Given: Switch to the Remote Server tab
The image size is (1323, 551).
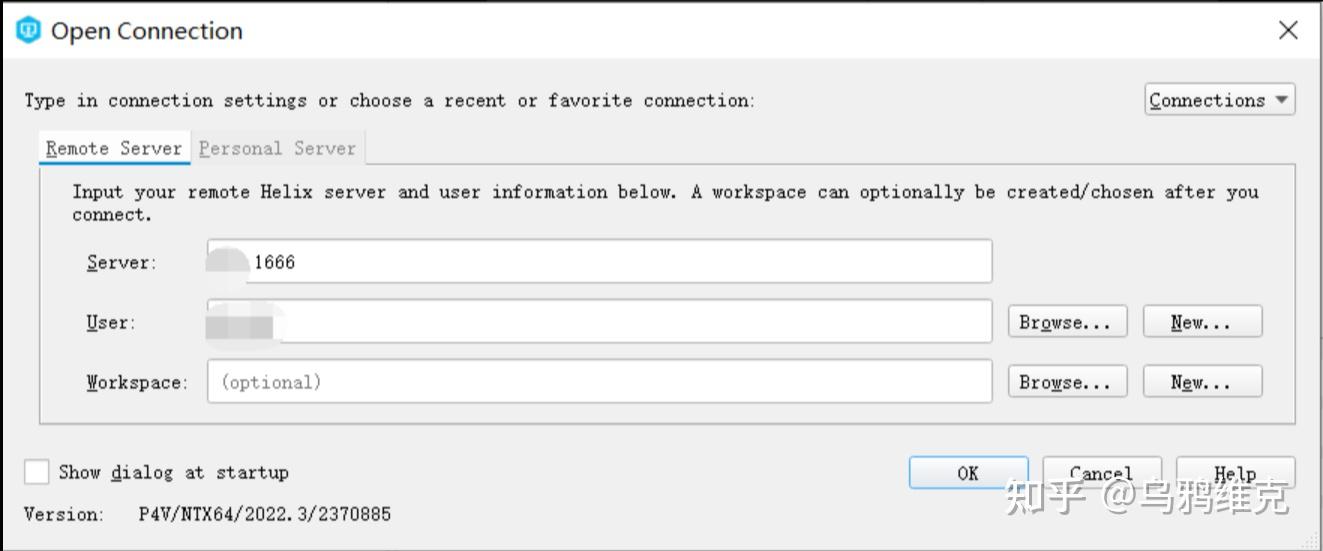Looking at the screenshot, I should coord(114,149).
